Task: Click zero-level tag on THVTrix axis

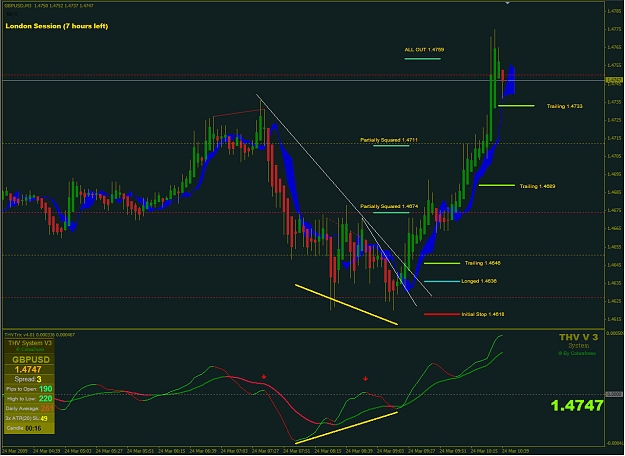Action: click(614, 394)
